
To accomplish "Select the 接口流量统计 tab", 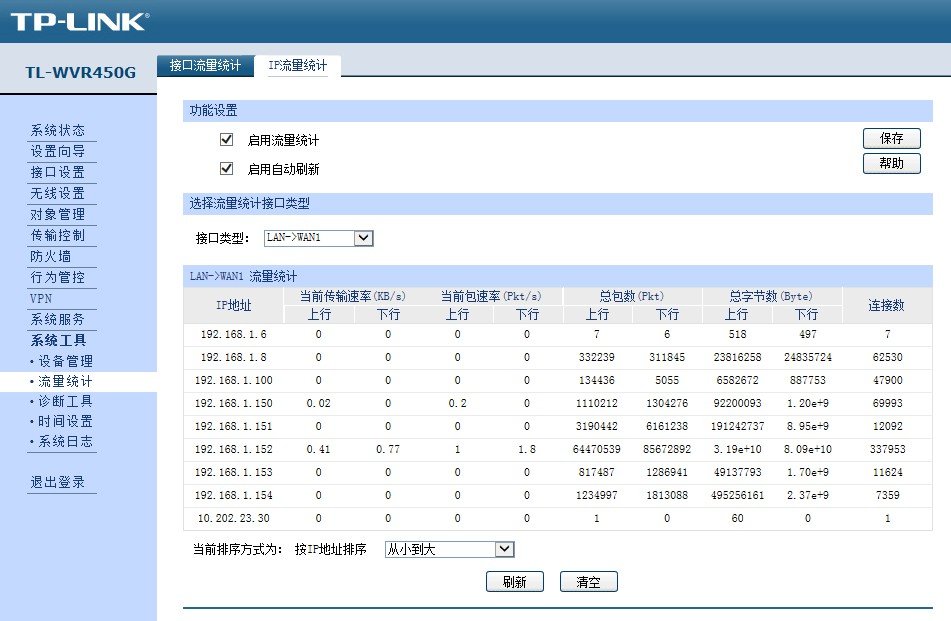I will (x=205, y=65).
